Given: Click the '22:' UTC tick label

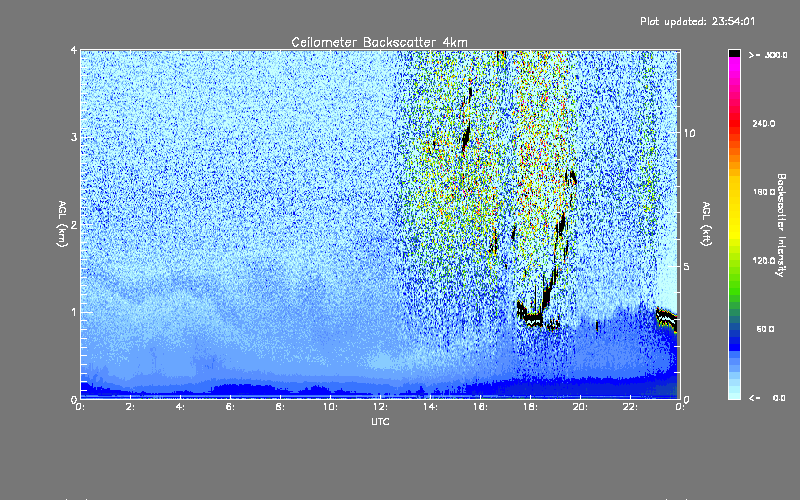Looking at the screenshot, I should (630, 407).
